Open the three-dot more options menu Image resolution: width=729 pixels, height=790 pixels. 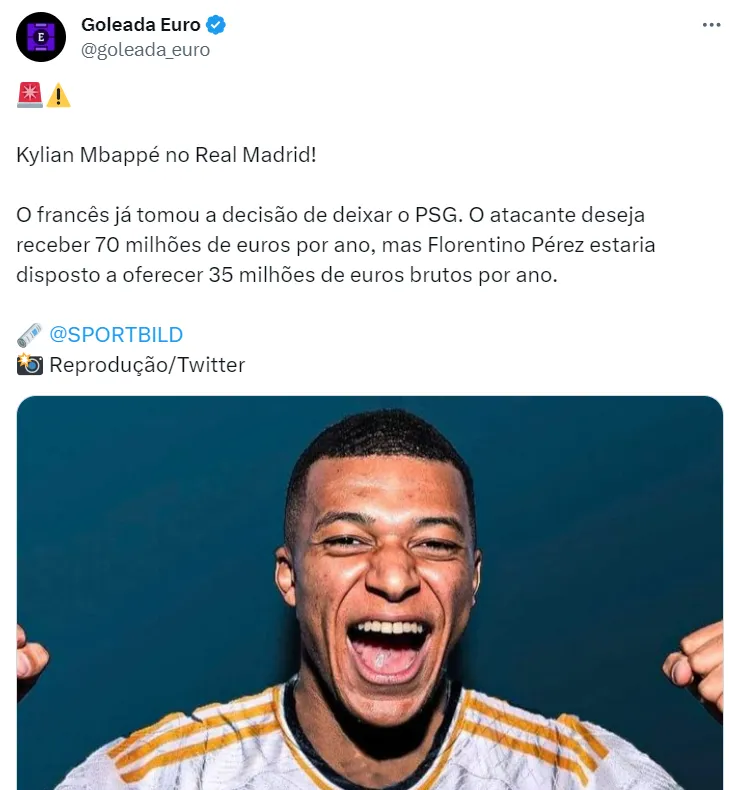[x=711, y=25]
